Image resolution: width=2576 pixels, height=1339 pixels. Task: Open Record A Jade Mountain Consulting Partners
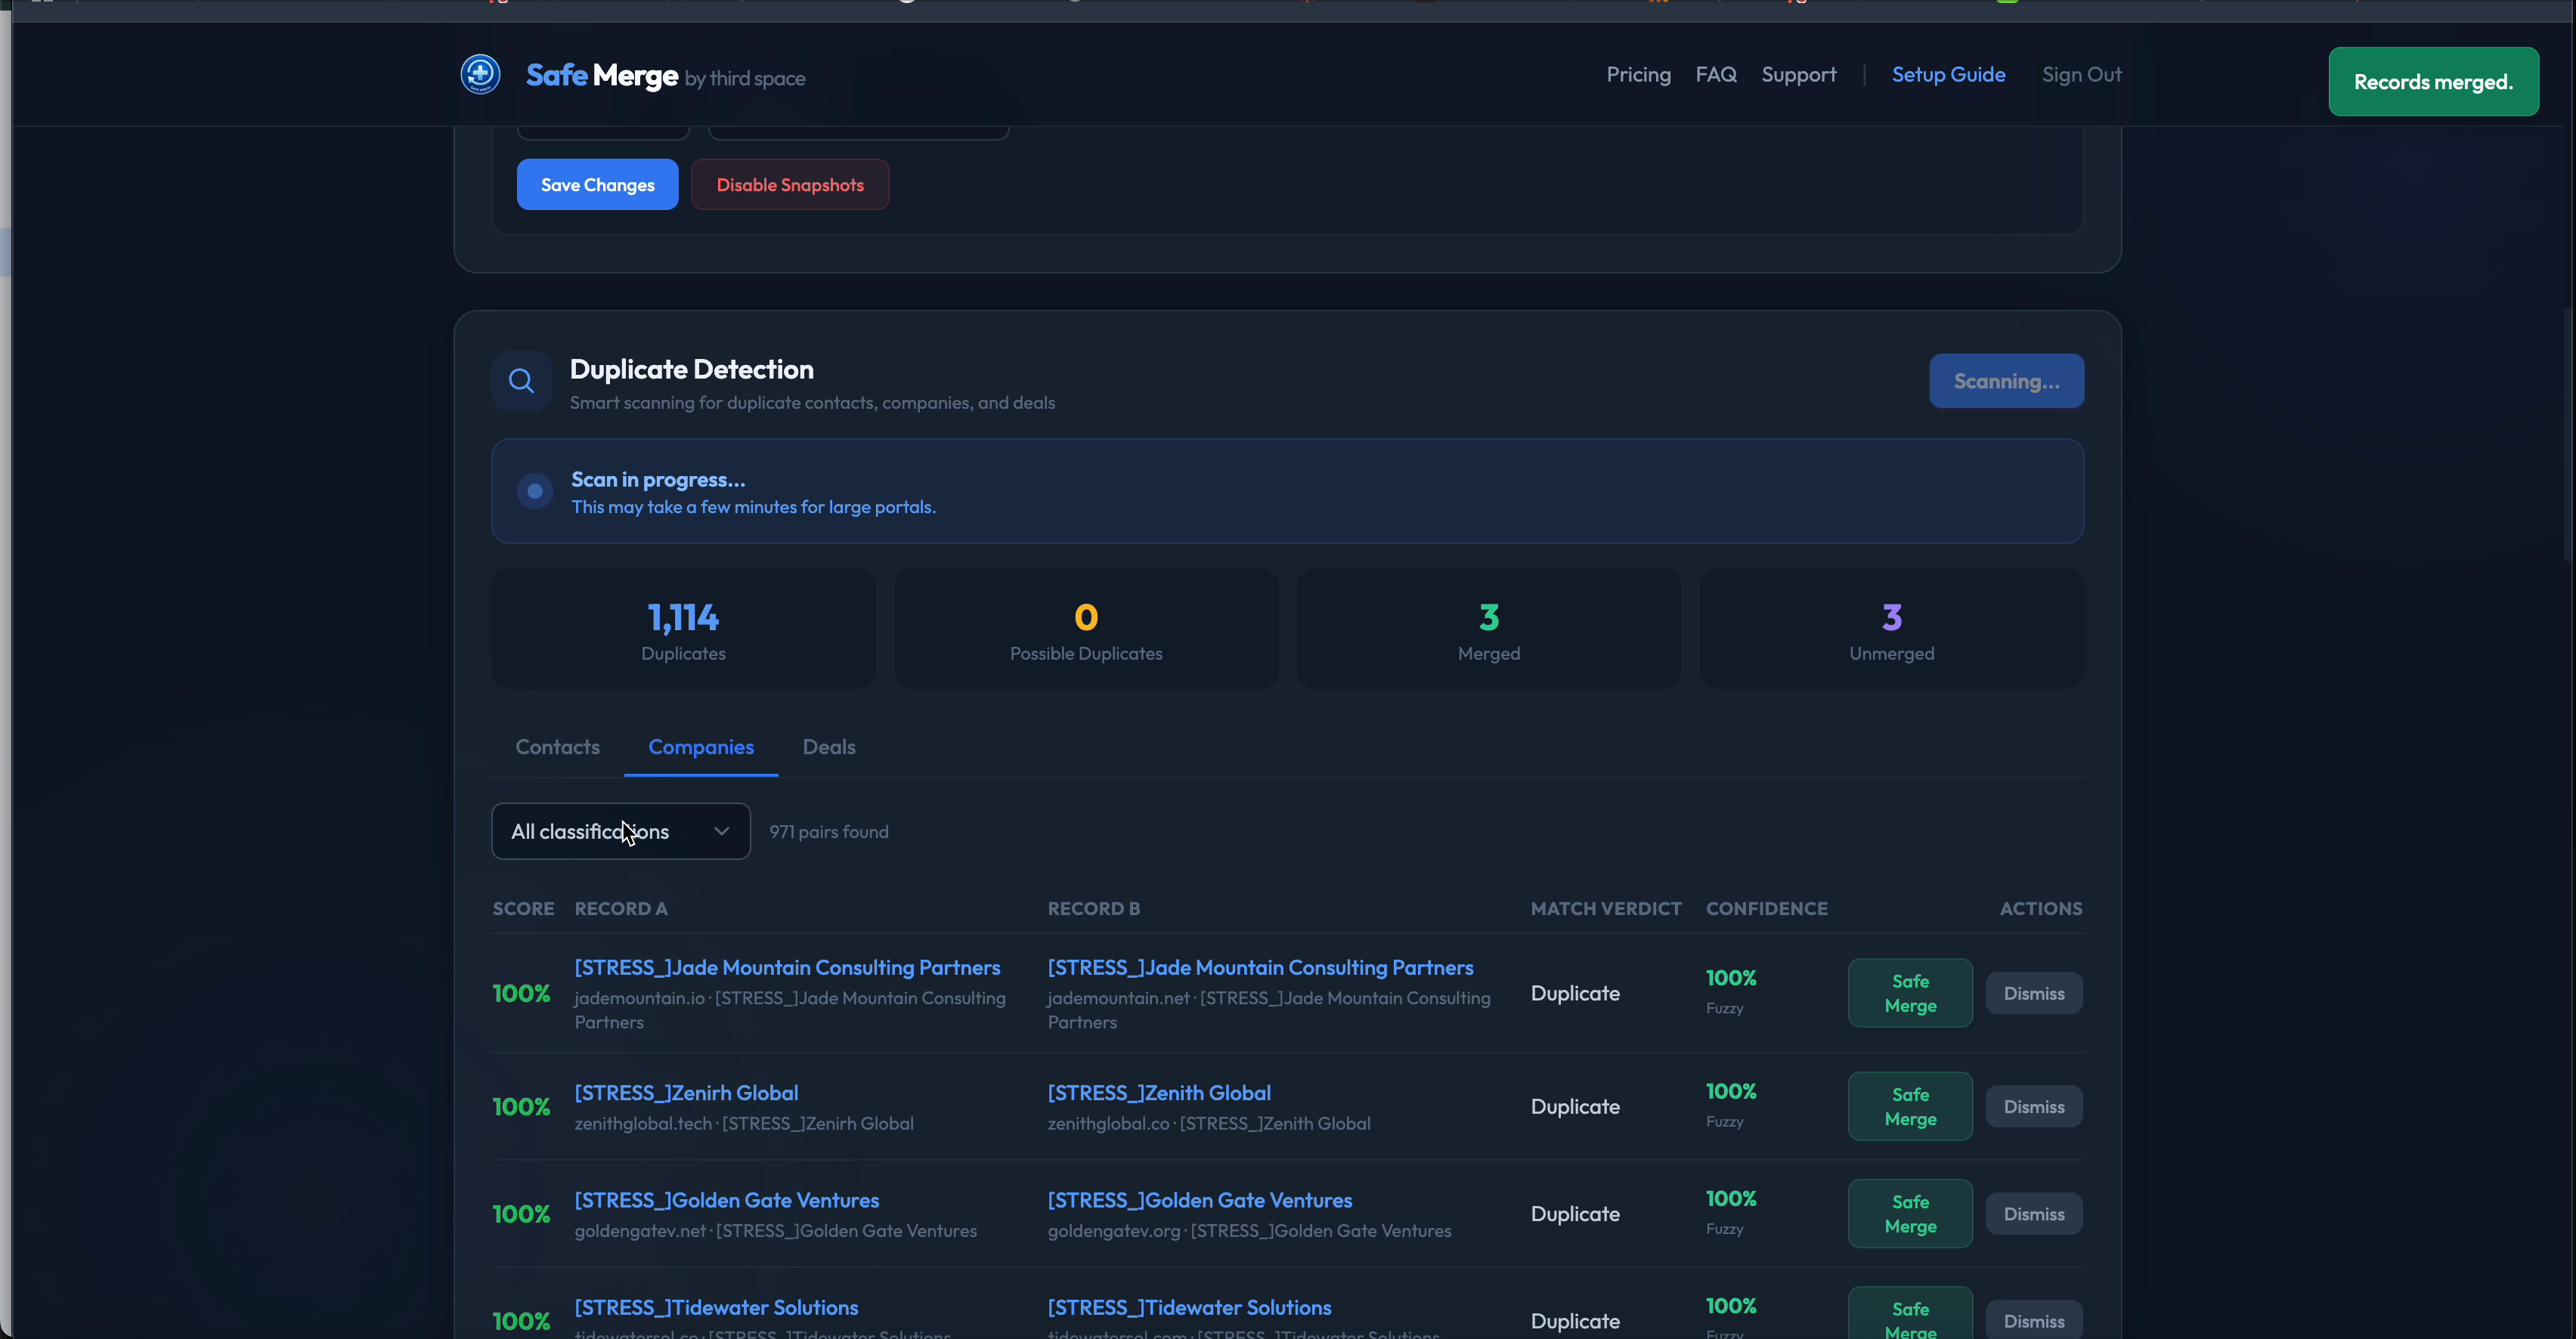(787, 967)
